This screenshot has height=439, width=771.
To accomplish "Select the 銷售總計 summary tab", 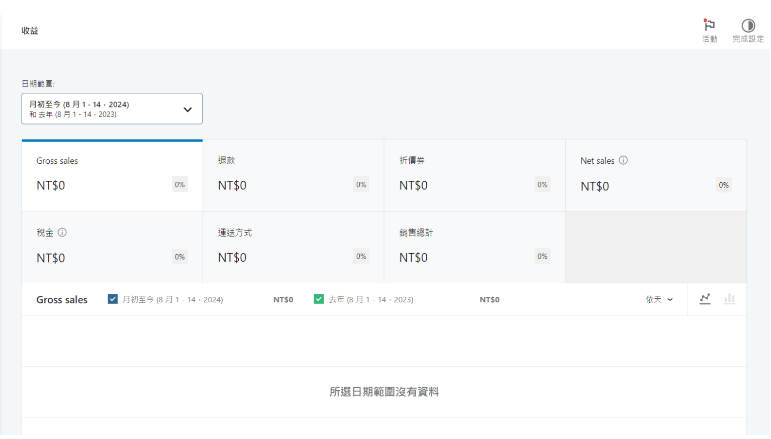I will coord(474,247).
